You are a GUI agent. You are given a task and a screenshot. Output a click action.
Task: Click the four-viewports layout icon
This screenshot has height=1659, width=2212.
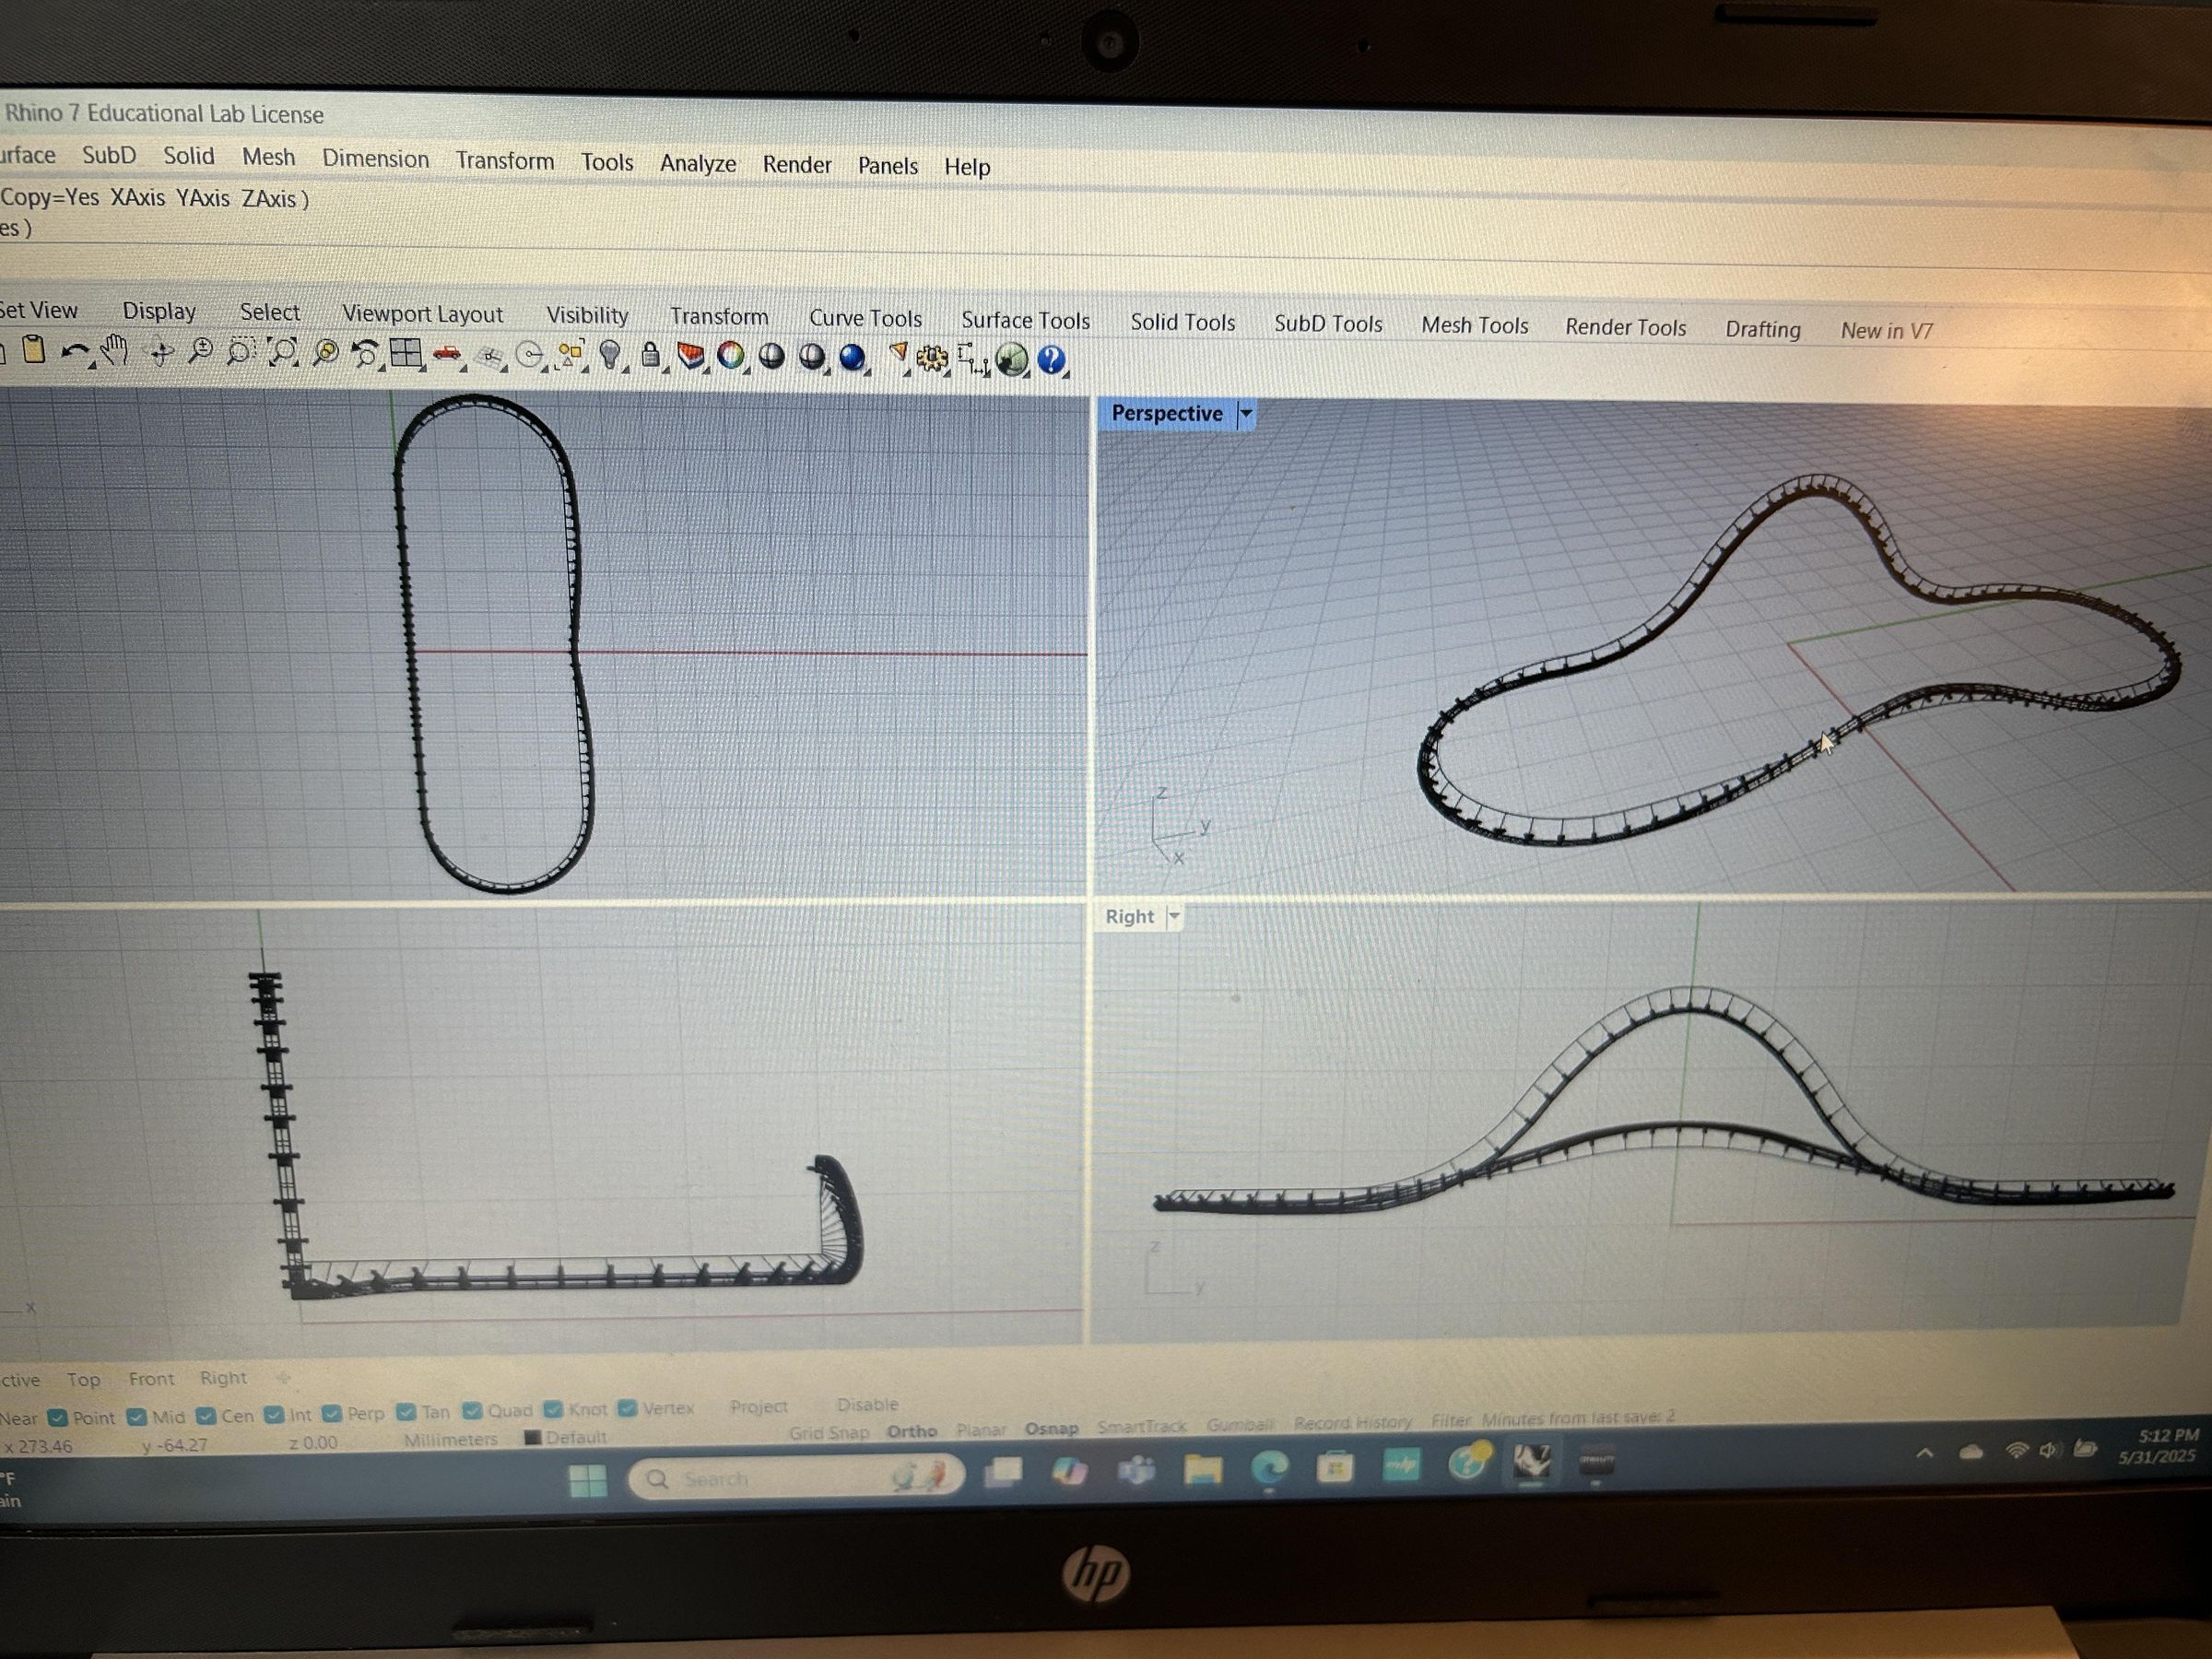click(405, 353)
